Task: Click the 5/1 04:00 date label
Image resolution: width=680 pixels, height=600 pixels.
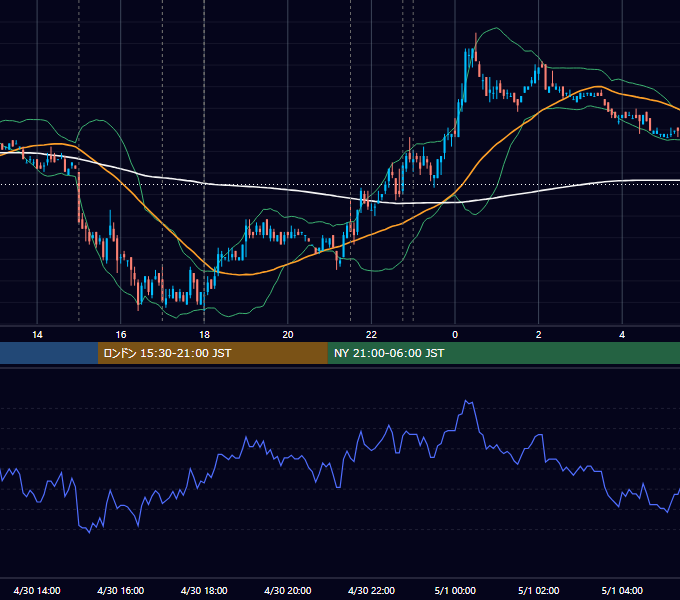Action: click(622, 590)
